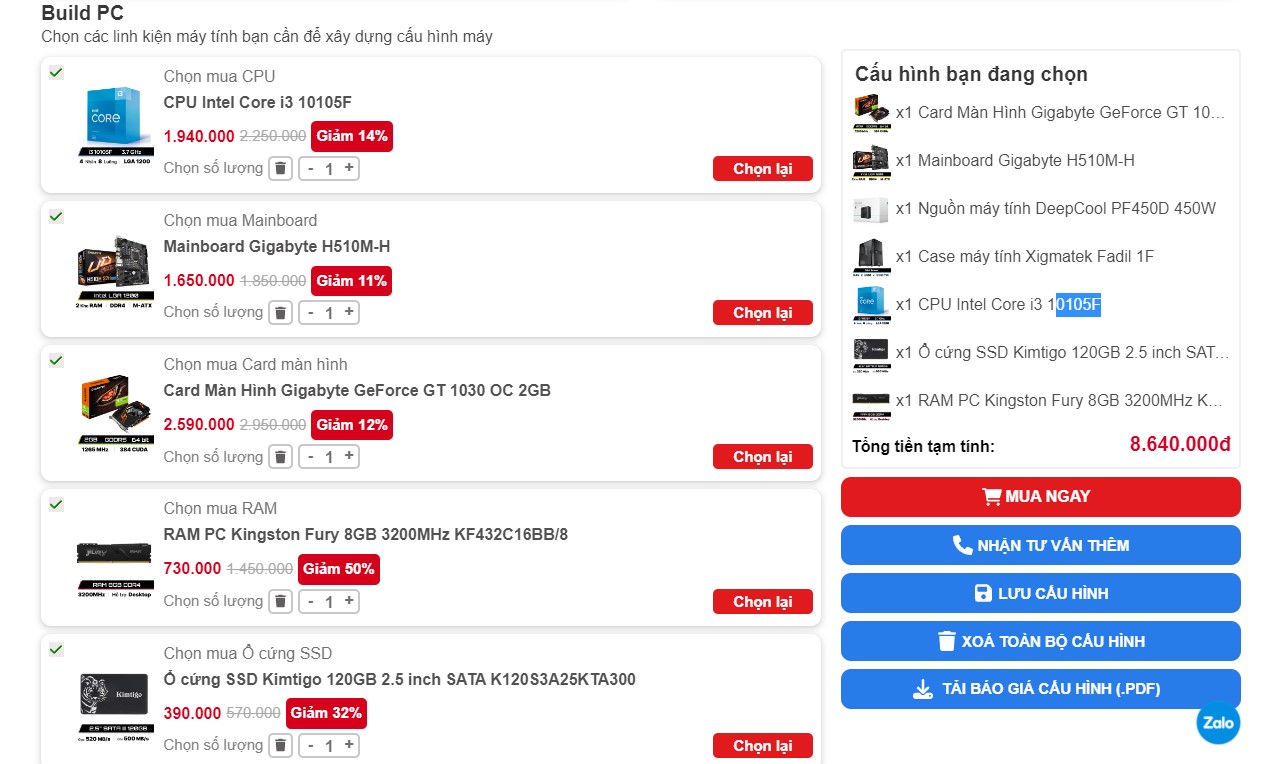Open Mainboard Gigabyte H510M-H product title
1276x764 pixels.
[x=277, y=246]
